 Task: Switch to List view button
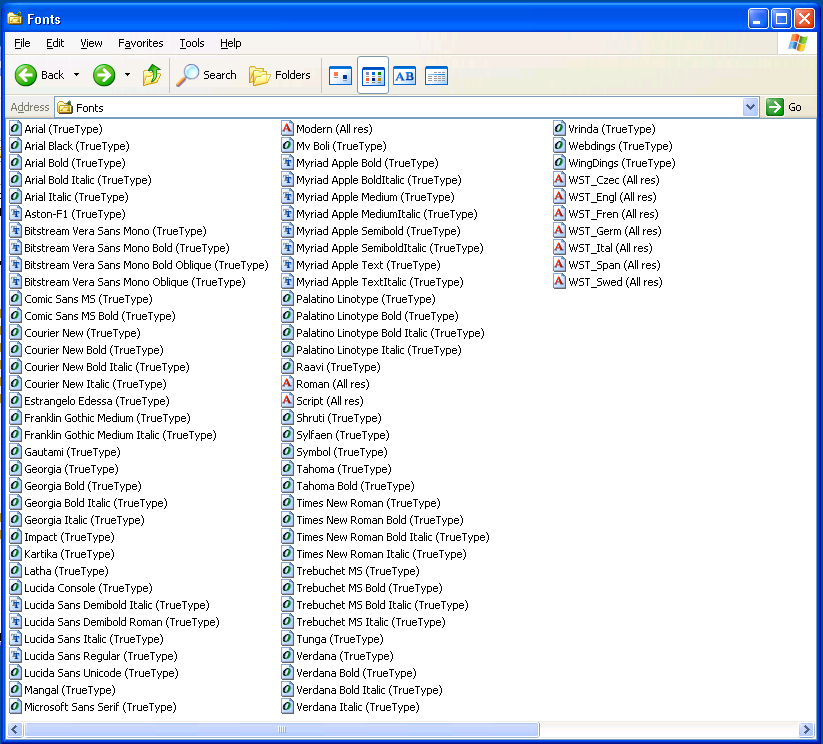(373, 76)
